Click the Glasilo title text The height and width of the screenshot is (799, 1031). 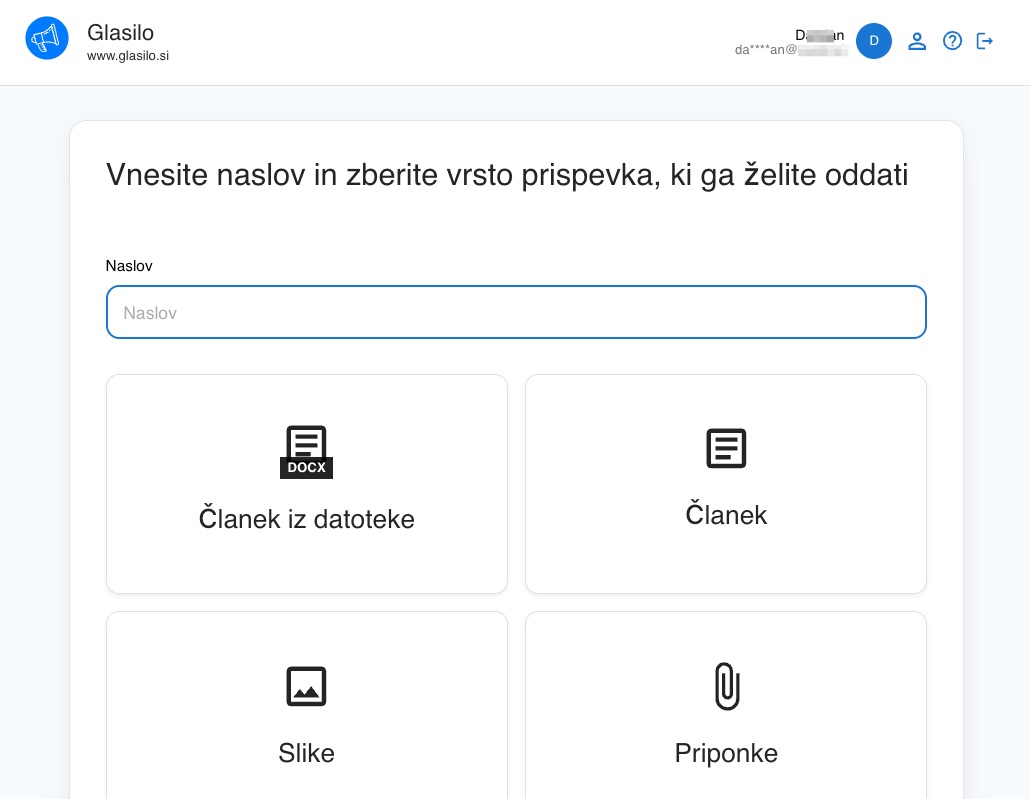pyautogui.click(x=120, y=32)
